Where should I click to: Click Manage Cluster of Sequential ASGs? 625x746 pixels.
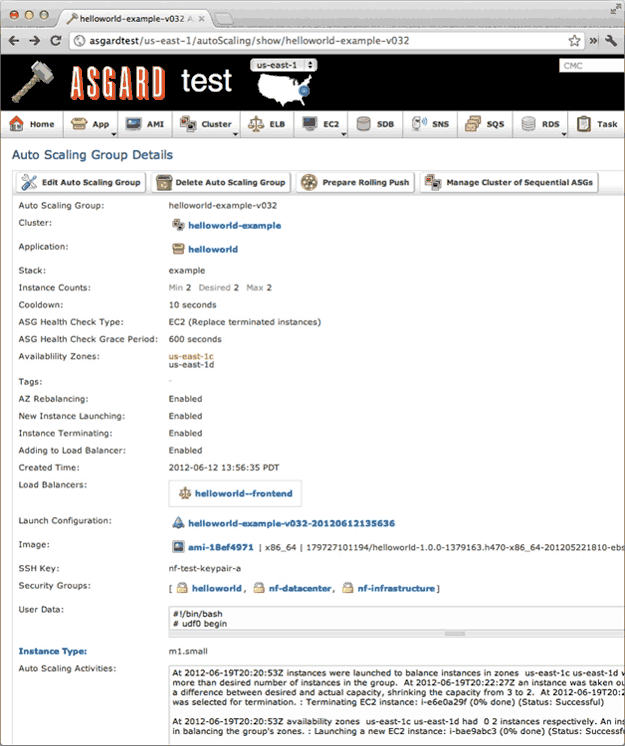pyautogui.click(x=509, y=182)
